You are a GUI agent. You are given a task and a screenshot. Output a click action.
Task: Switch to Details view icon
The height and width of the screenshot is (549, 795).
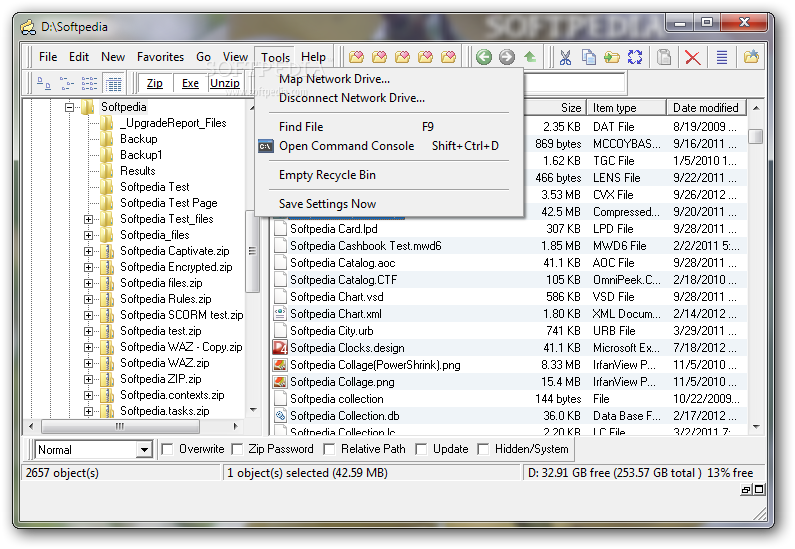(114, 83)
